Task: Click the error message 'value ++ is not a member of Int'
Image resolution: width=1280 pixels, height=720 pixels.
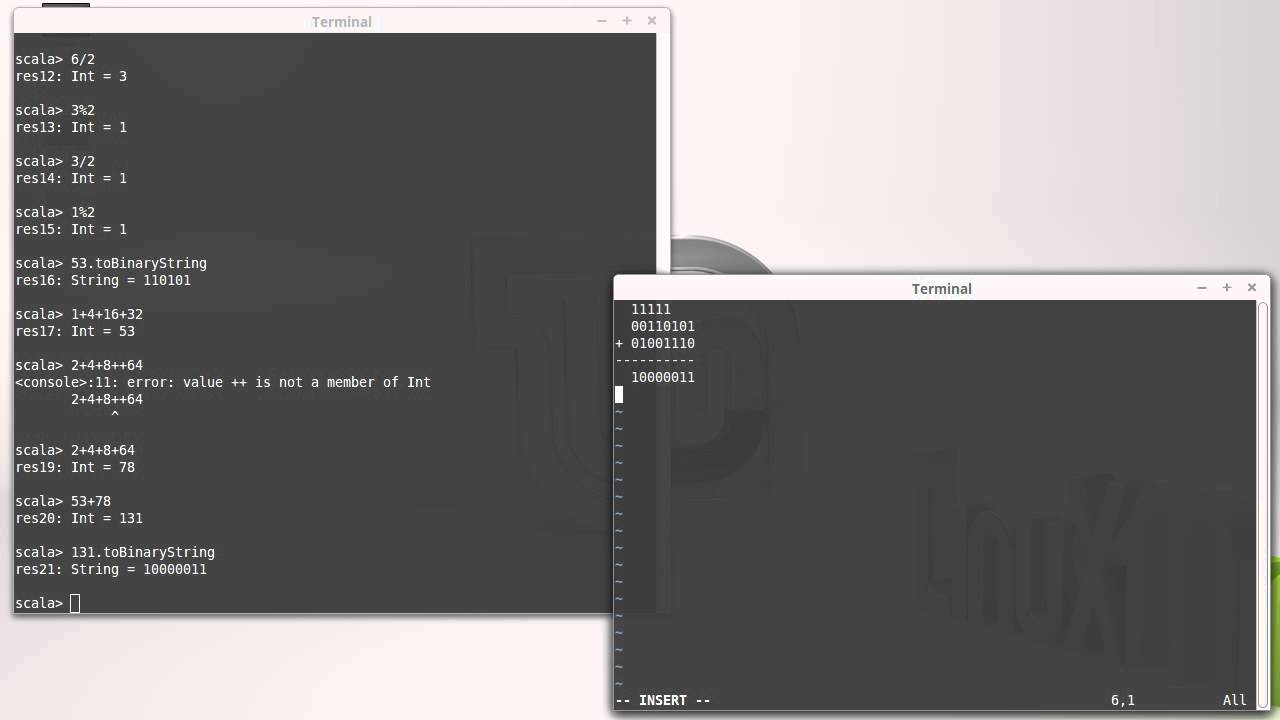Action: pos(307,382)
